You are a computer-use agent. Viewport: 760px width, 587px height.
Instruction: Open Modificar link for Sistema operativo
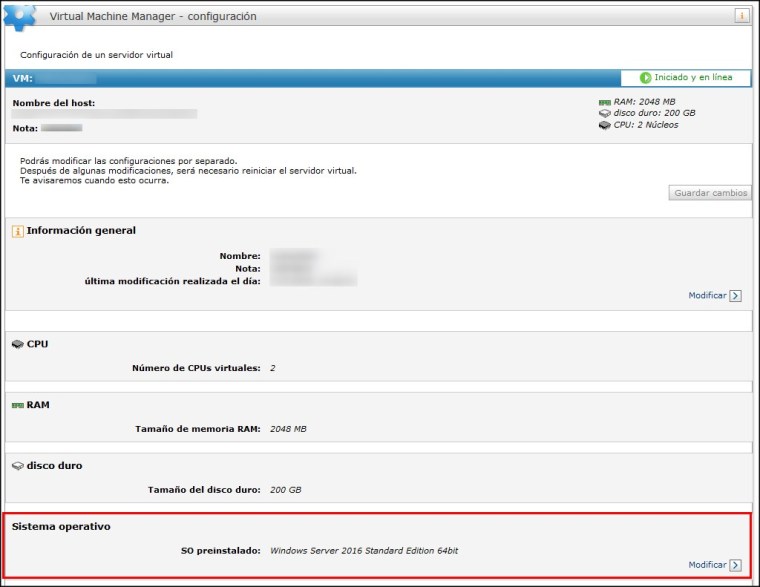point(707,565)
